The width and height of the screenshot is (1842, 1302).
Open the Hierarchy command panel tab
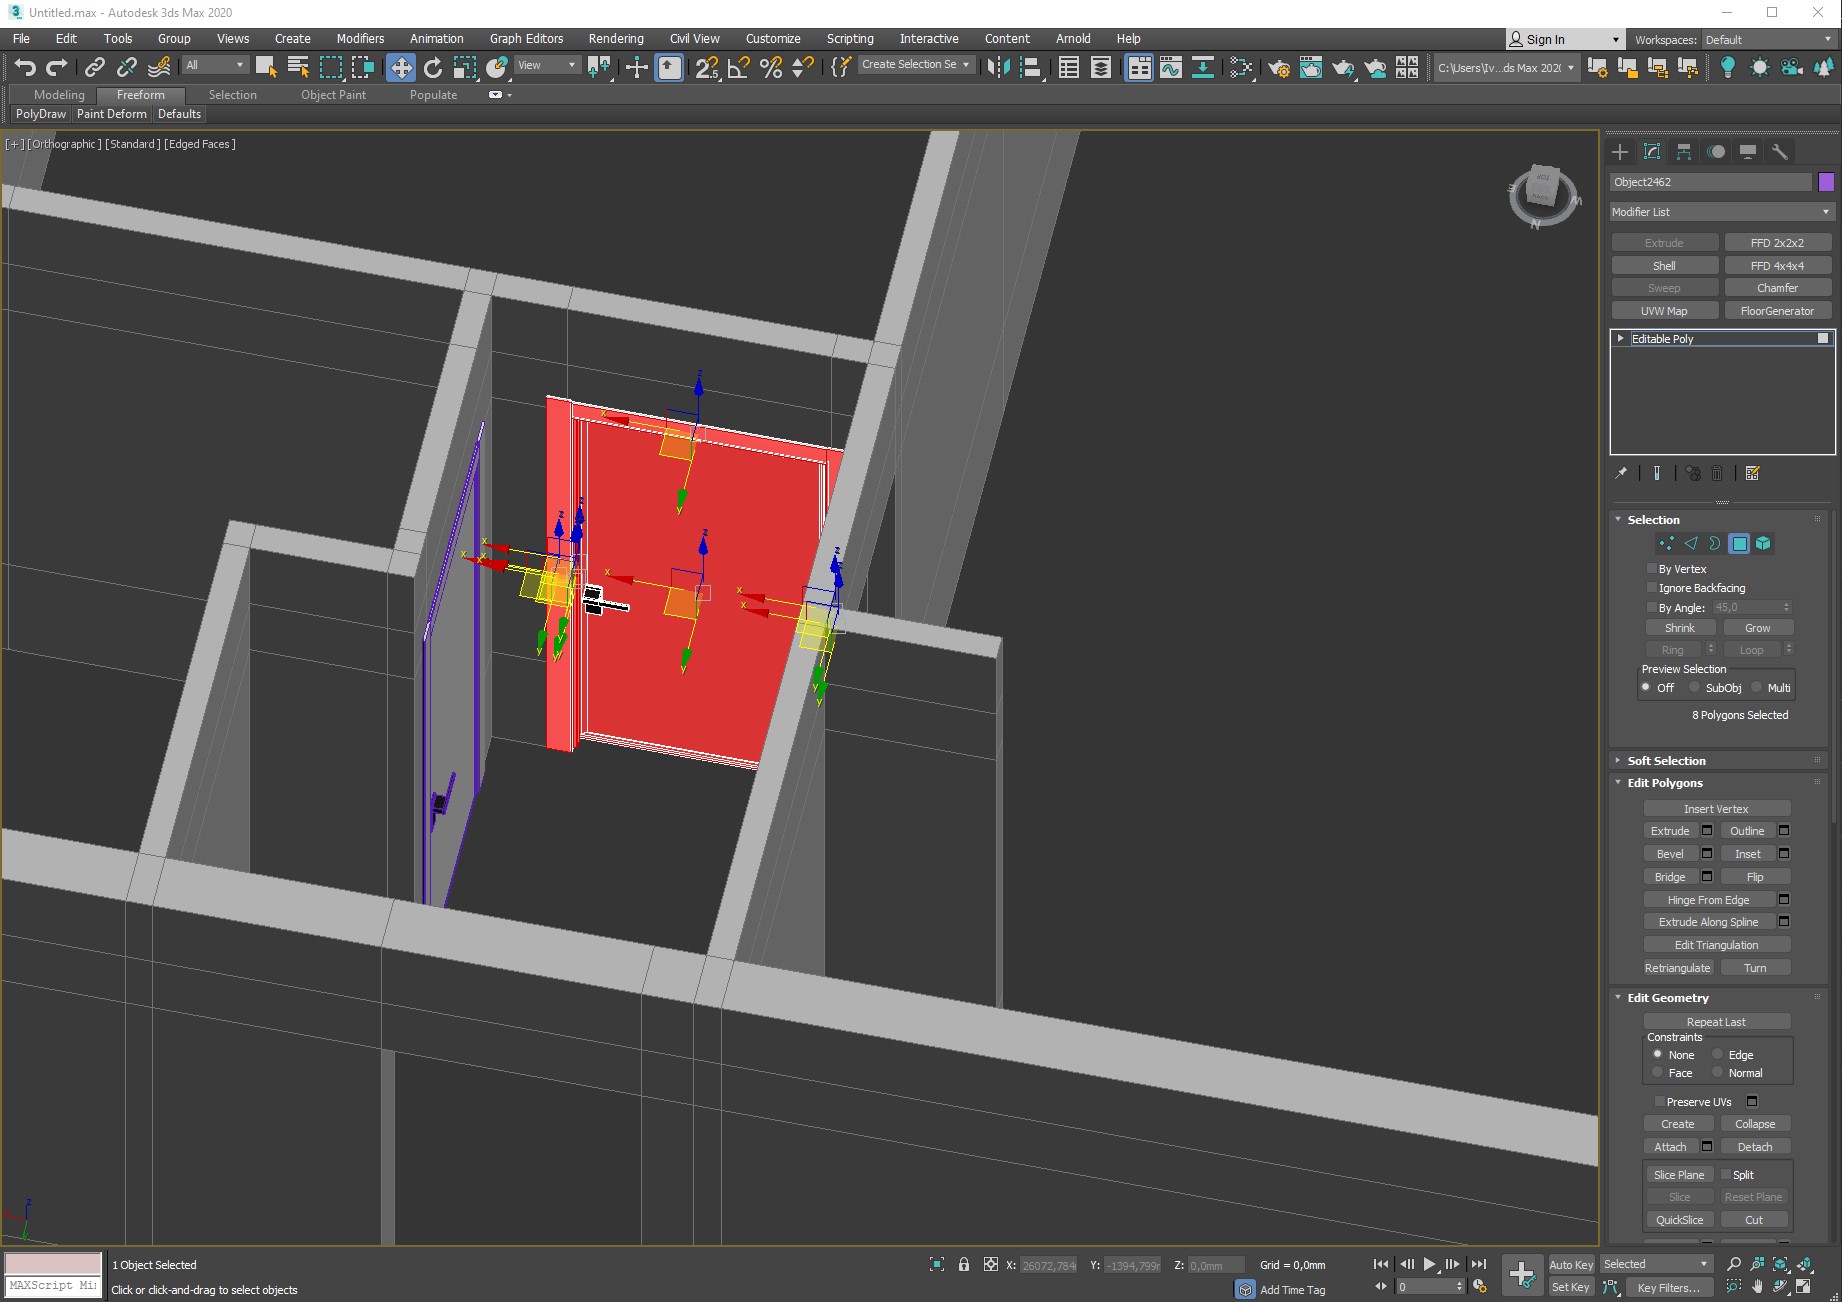point(1684,152)
